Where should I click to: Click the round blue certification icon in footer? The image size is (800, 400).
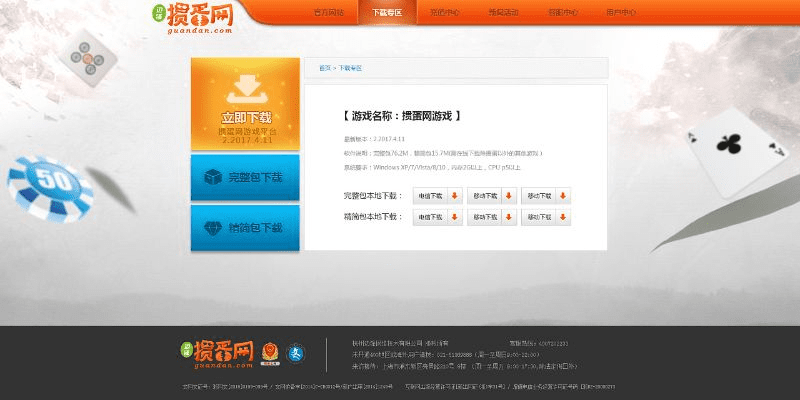[295, 354]
